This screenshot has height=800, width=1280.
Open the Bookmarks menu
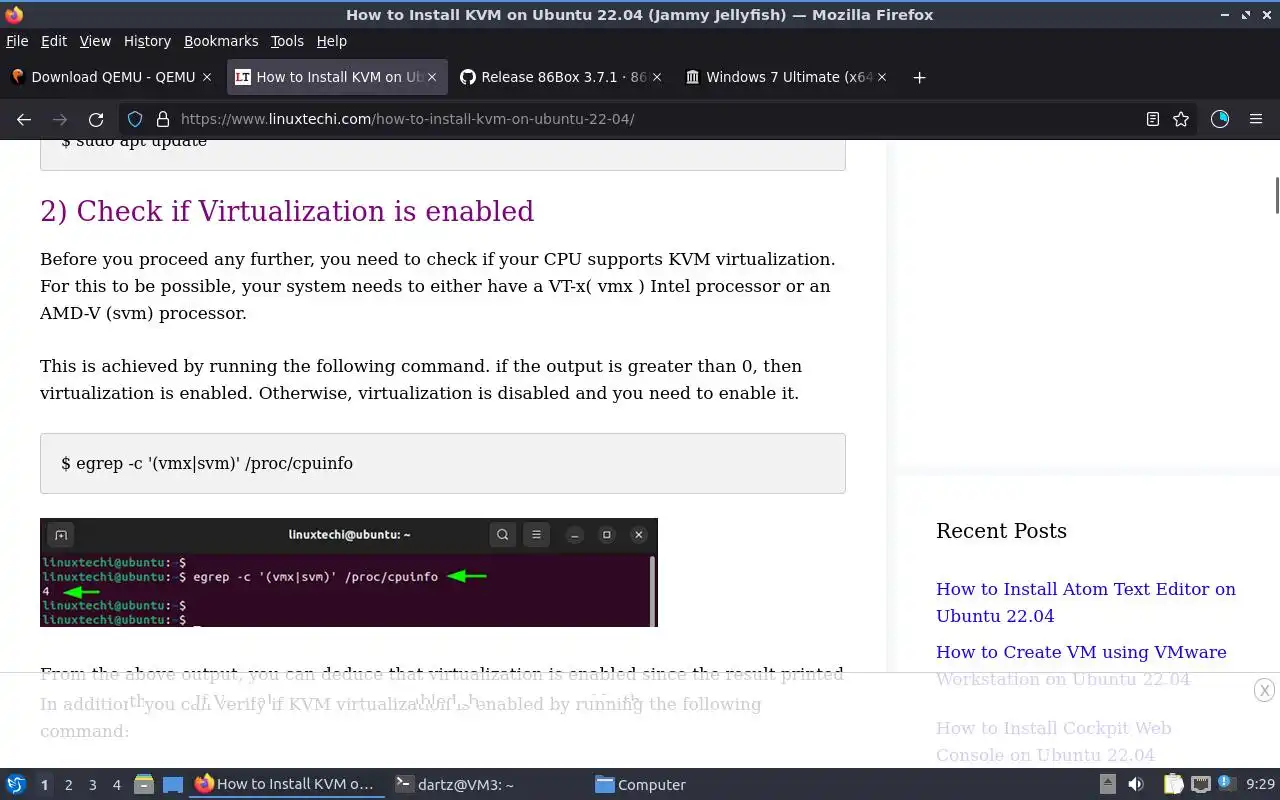(x=221, y=41)
